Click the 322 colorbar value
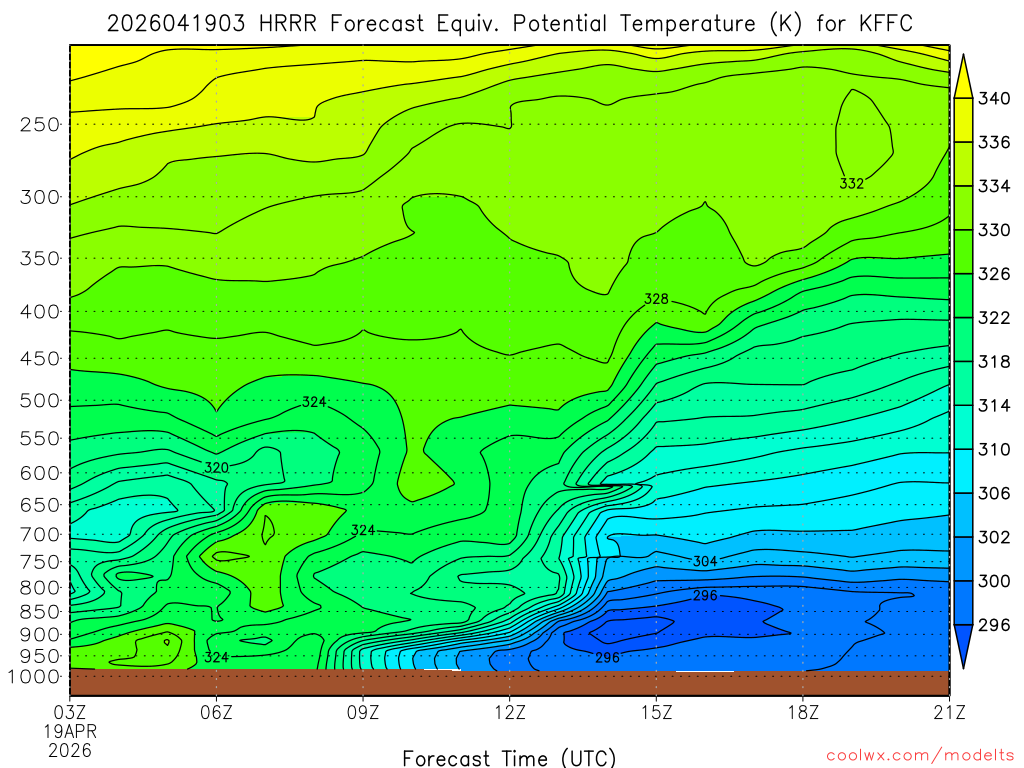Image resolution: width=1024 pixels, height=768 pixels. [994, 318]
